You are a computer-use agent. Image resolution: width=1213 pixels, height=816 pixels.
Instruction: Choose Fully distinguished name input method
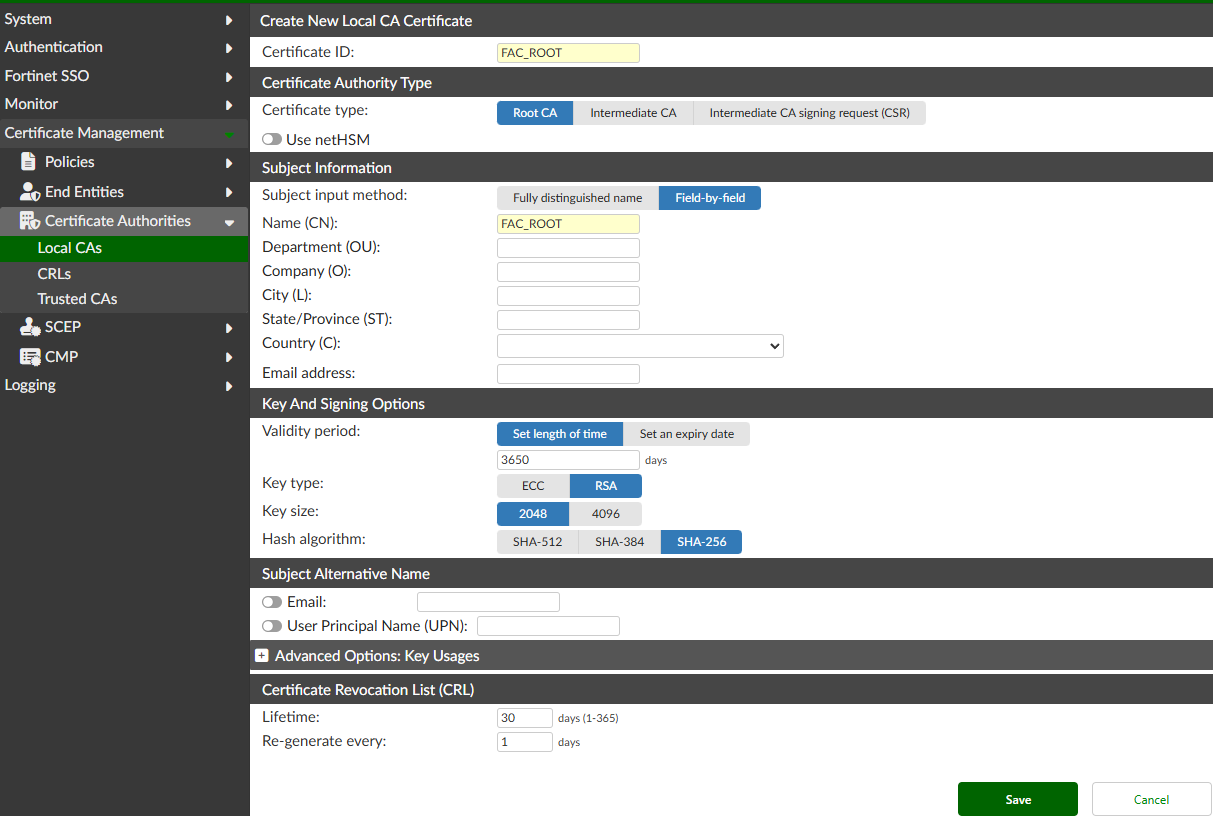click(x=578, y=198)
